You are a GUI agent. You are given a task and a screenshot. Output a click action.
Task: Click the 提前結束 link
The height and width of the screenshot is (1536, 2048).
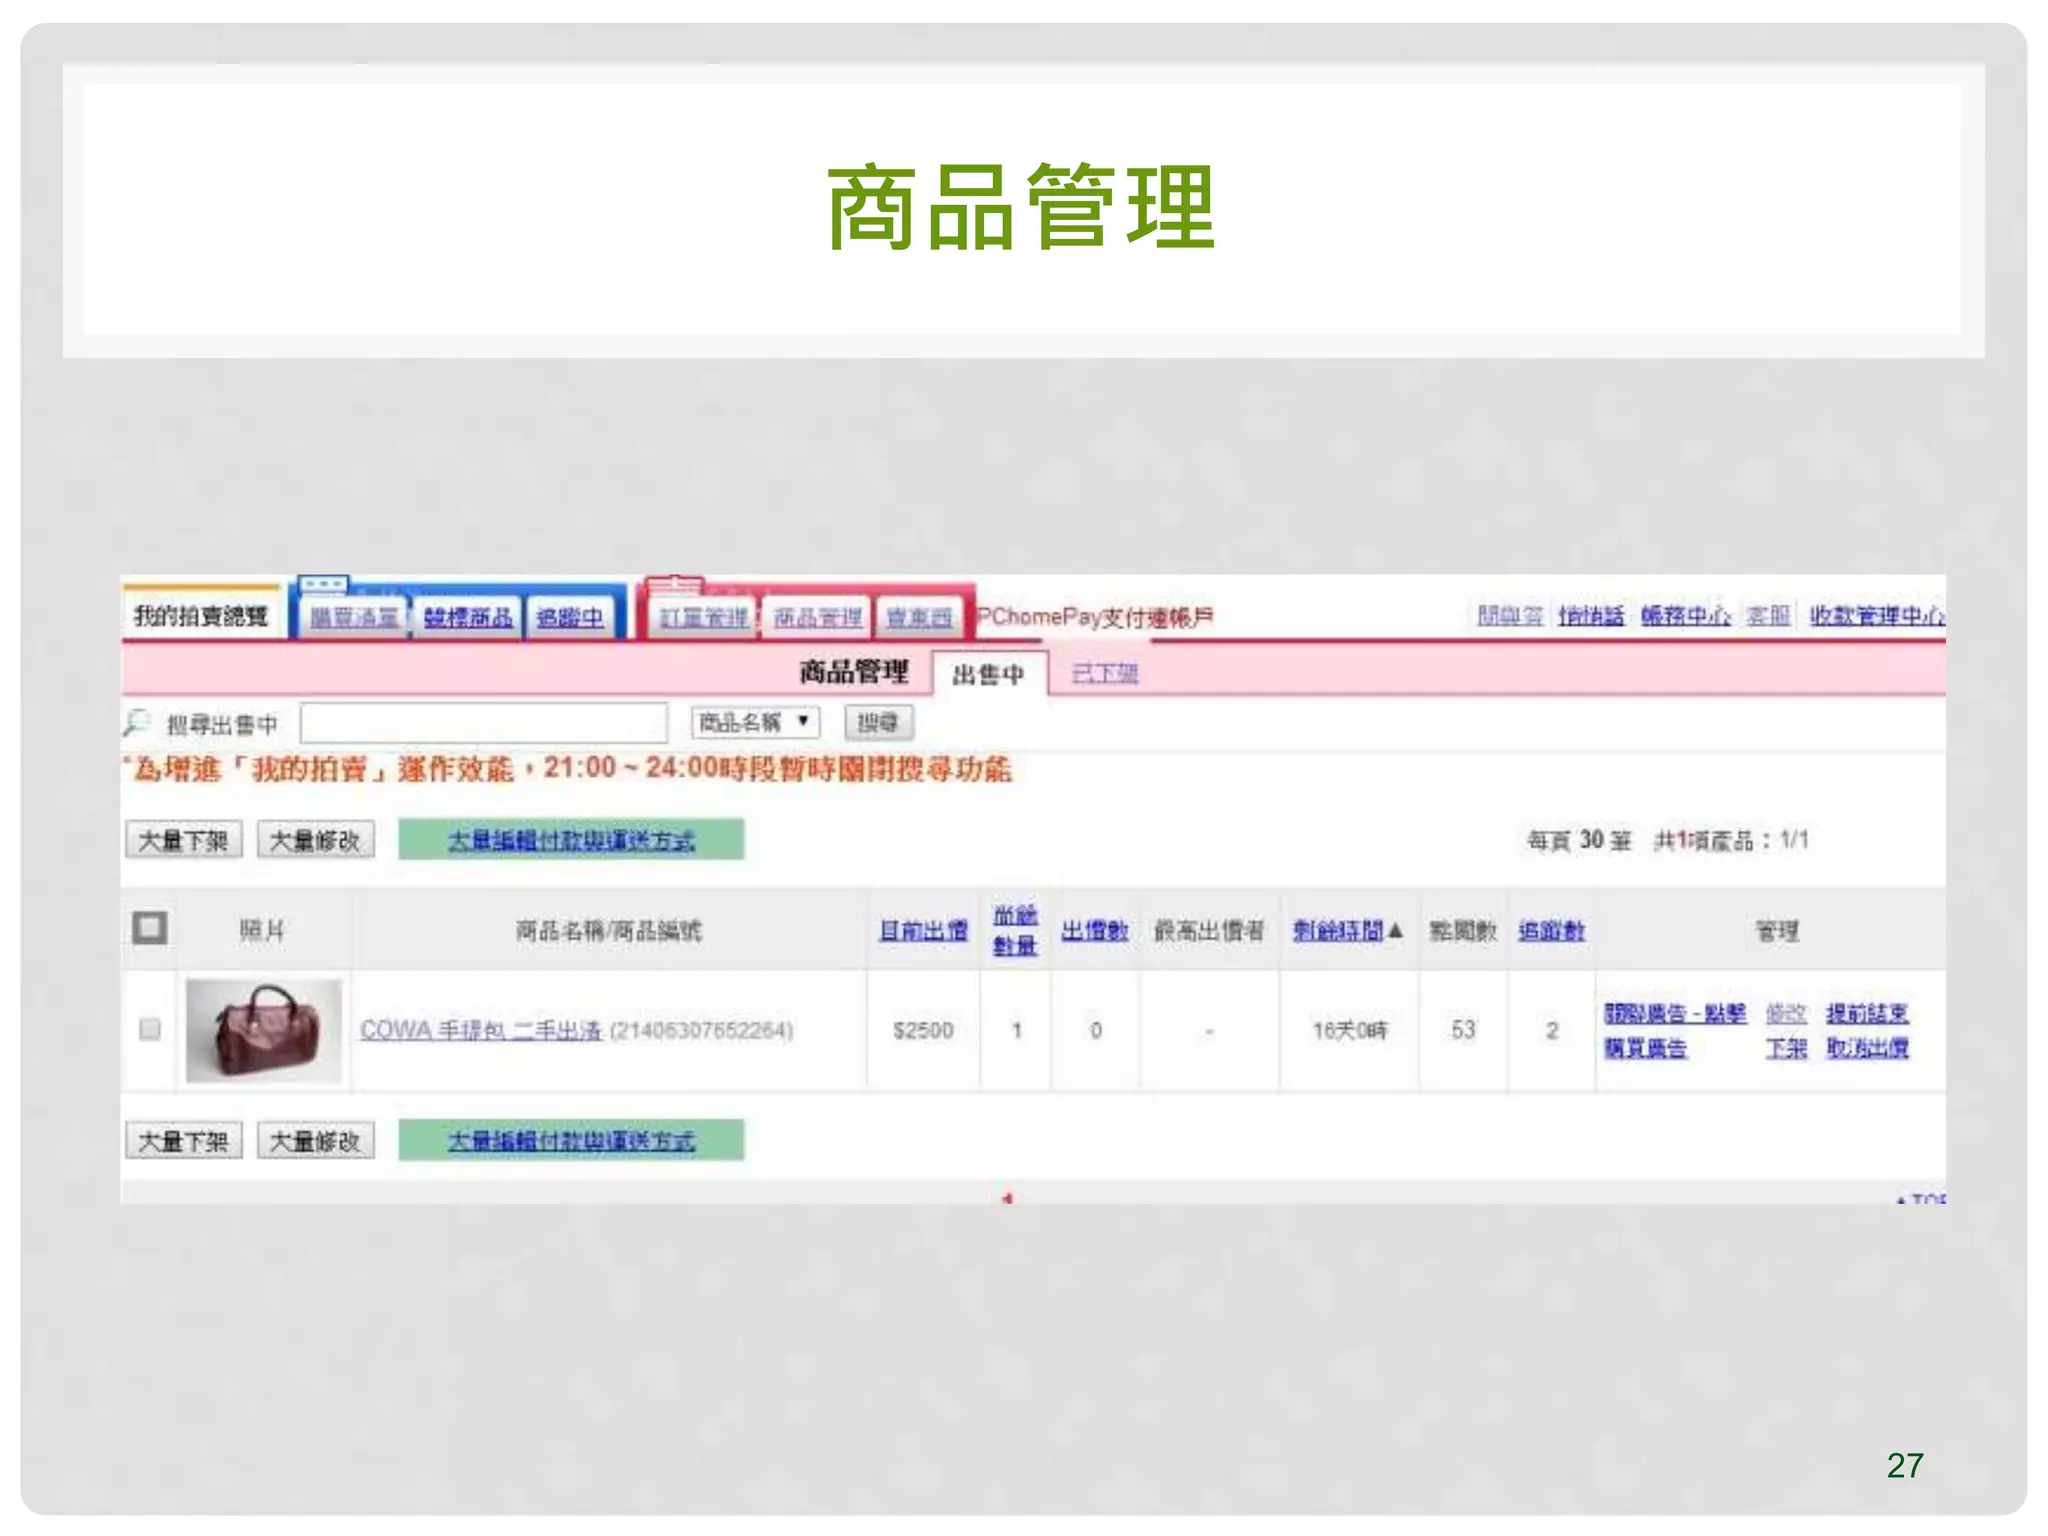pyautogui.click(x=1867, y=1013)
